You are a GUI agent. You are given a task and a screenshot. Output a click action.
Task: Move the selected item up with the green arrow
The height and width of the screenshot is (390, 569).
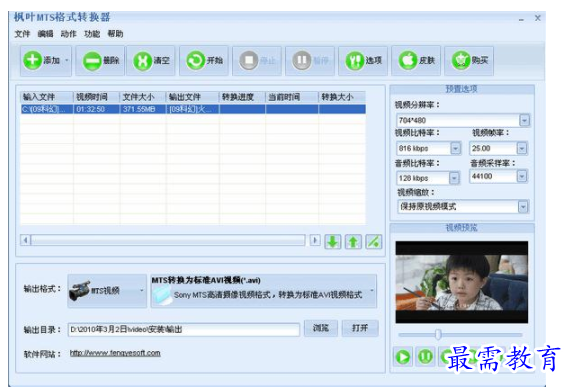[353, 242]
